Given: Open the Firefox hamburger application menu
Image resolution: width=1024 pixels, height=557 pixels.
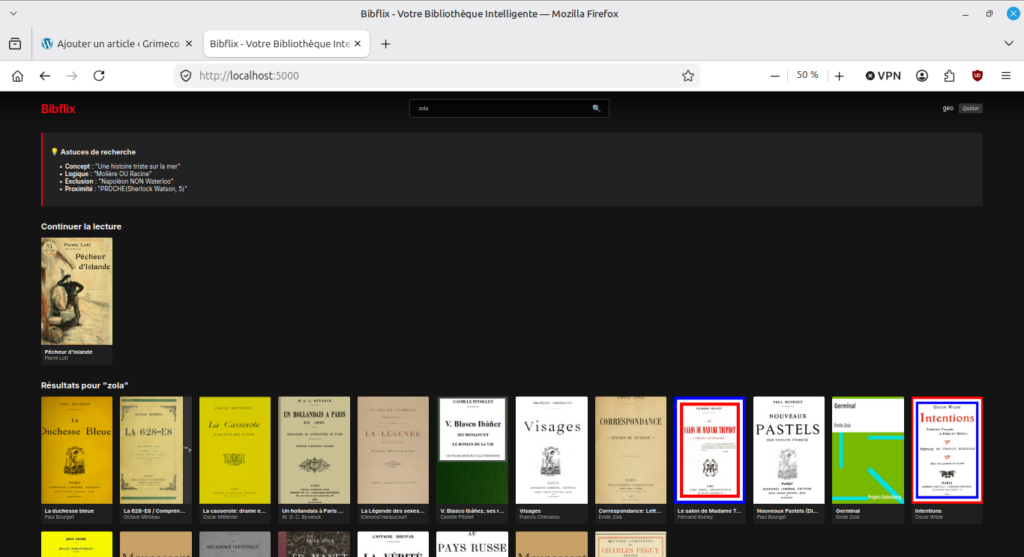Looking at the screenshot, I should (x=1006, y=76).
